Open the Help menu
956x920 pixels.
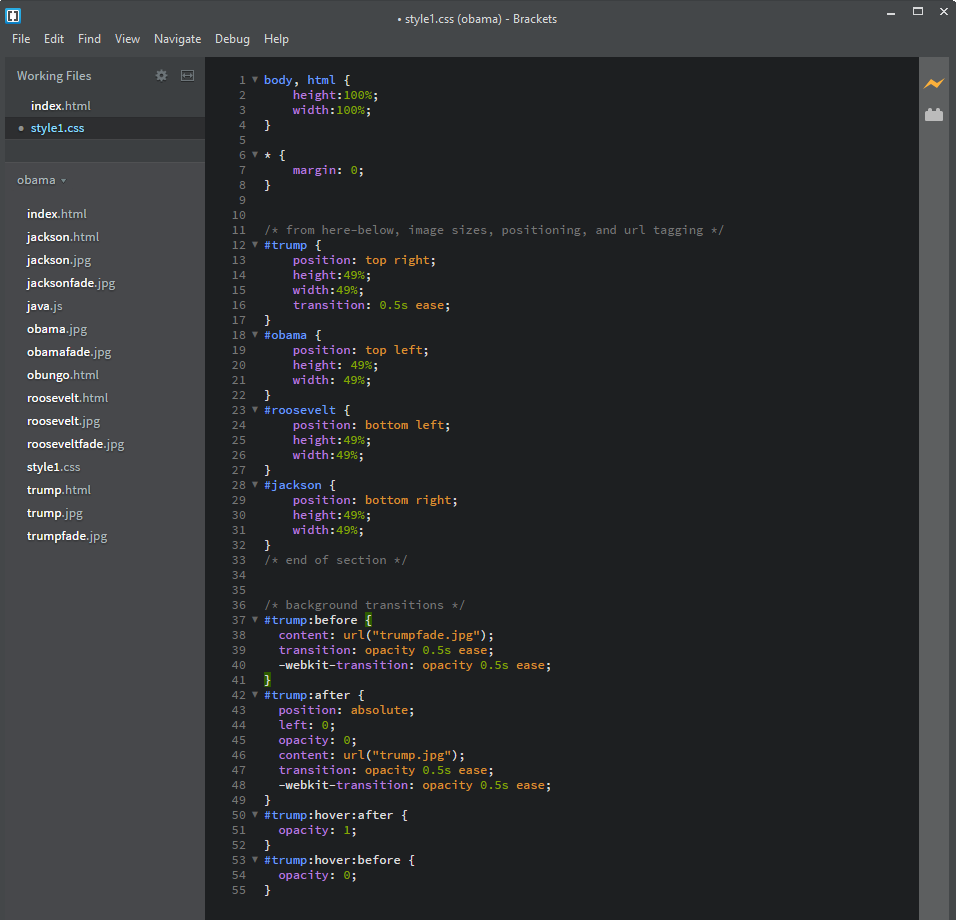point(276,39)
